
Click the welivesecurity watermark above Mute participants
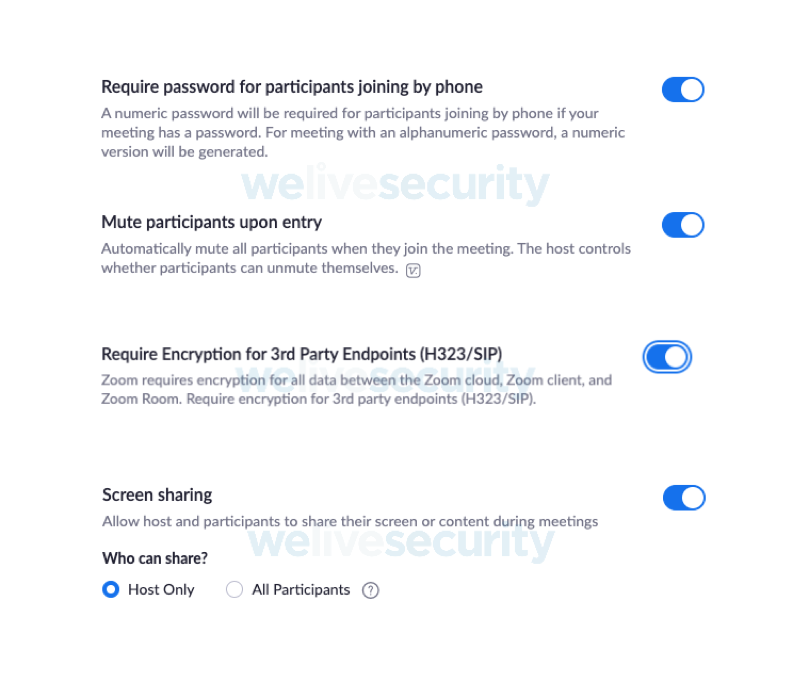[x=395, y=184]
